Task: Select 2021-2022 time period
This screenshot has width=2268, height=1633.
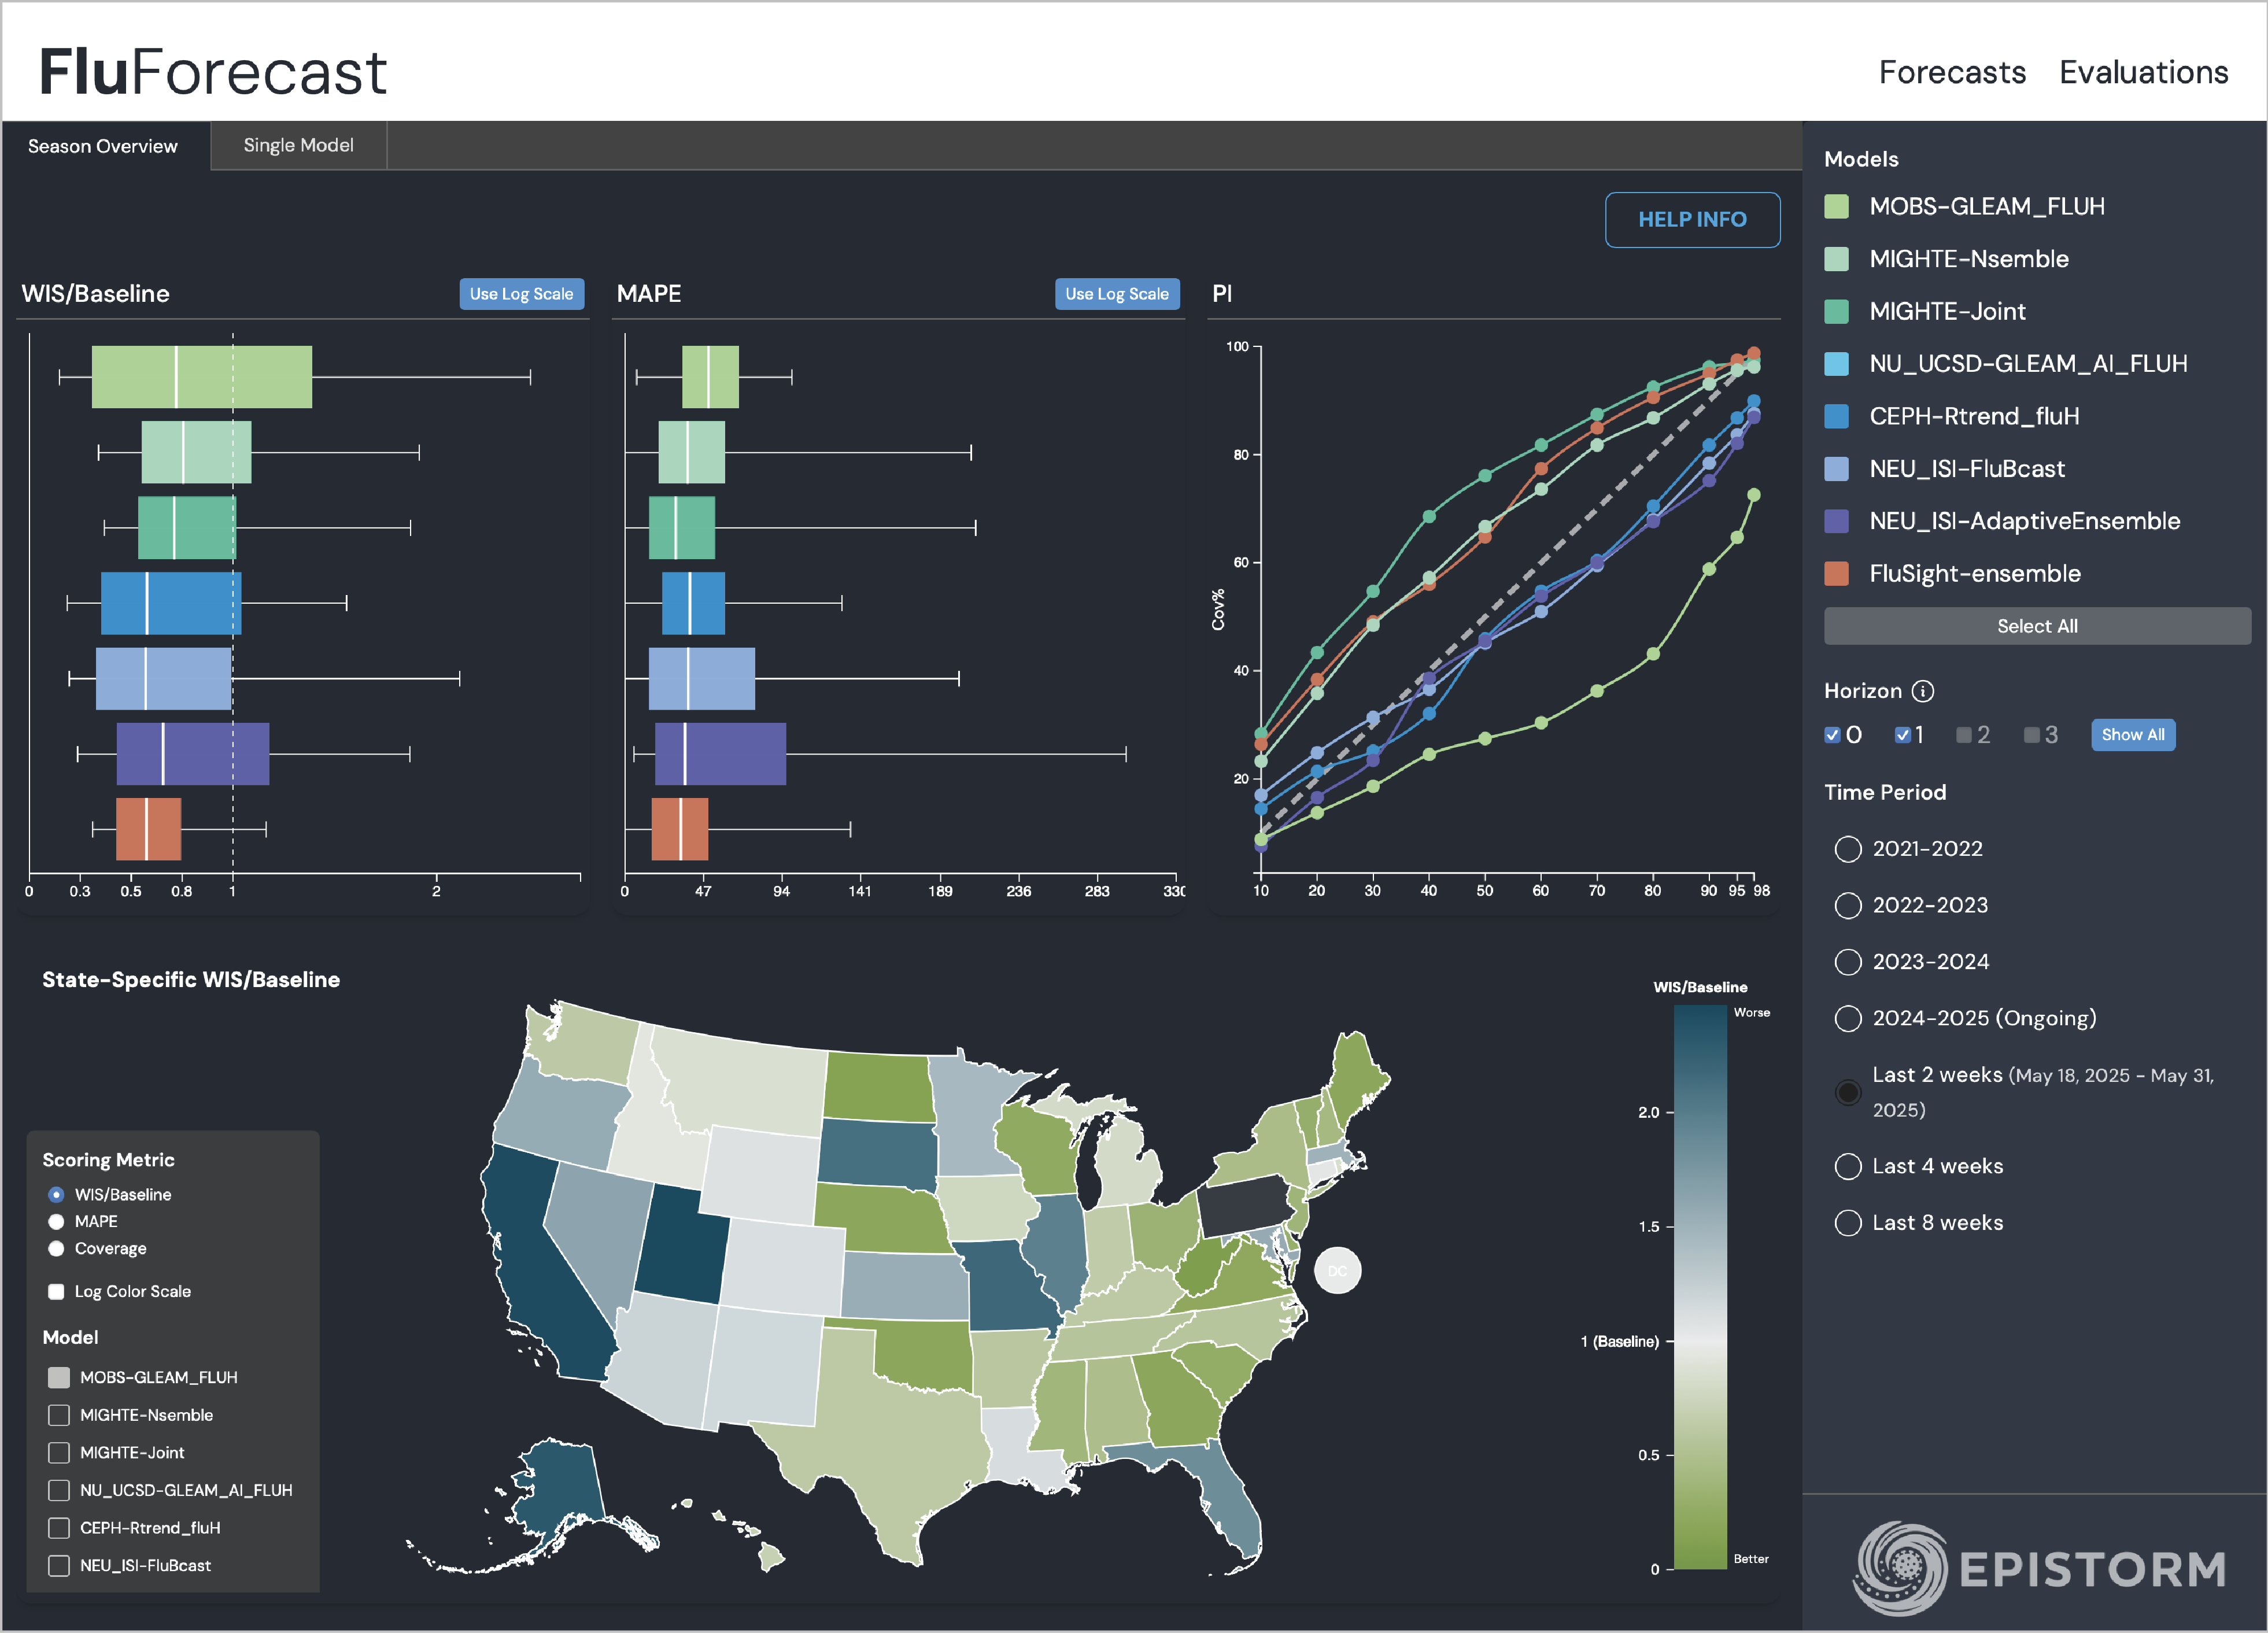Action: coord(1848,849)
